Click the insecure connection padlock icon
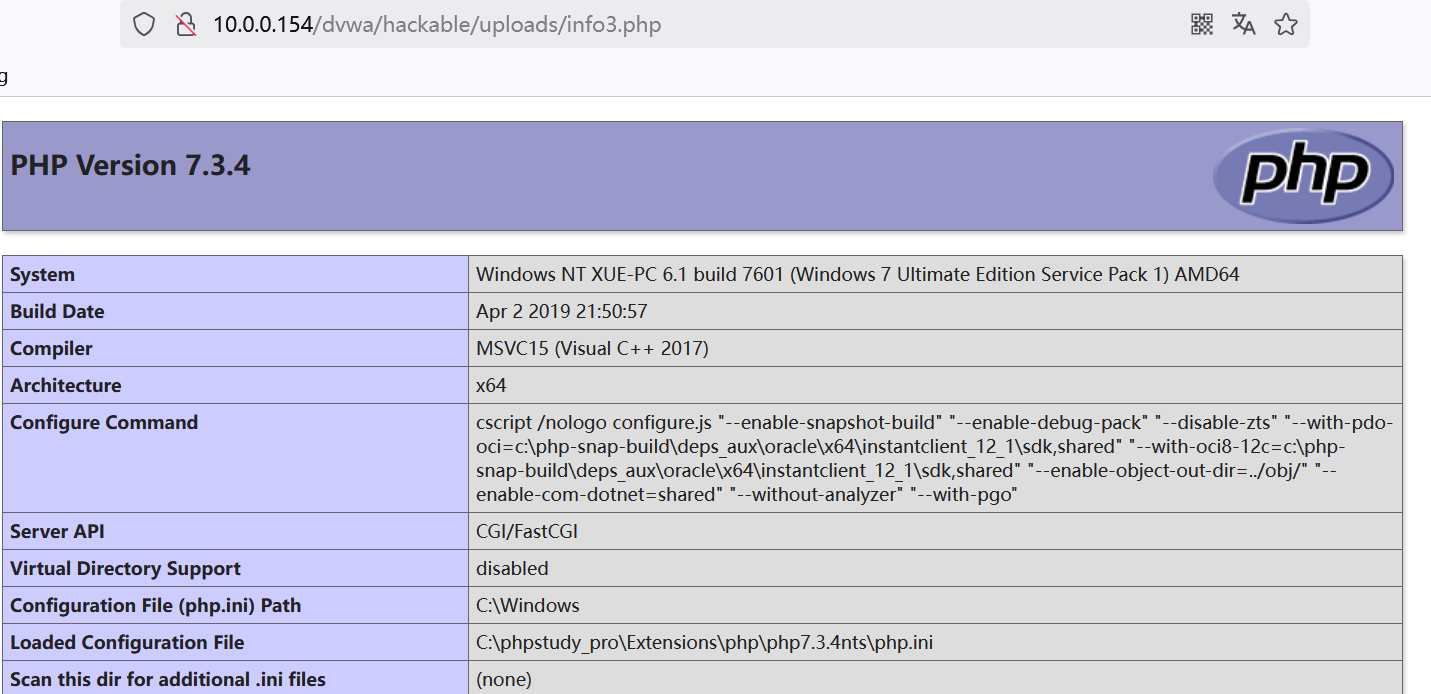The height and width of the screenshot is (694, 1431). tap(185, 25)
